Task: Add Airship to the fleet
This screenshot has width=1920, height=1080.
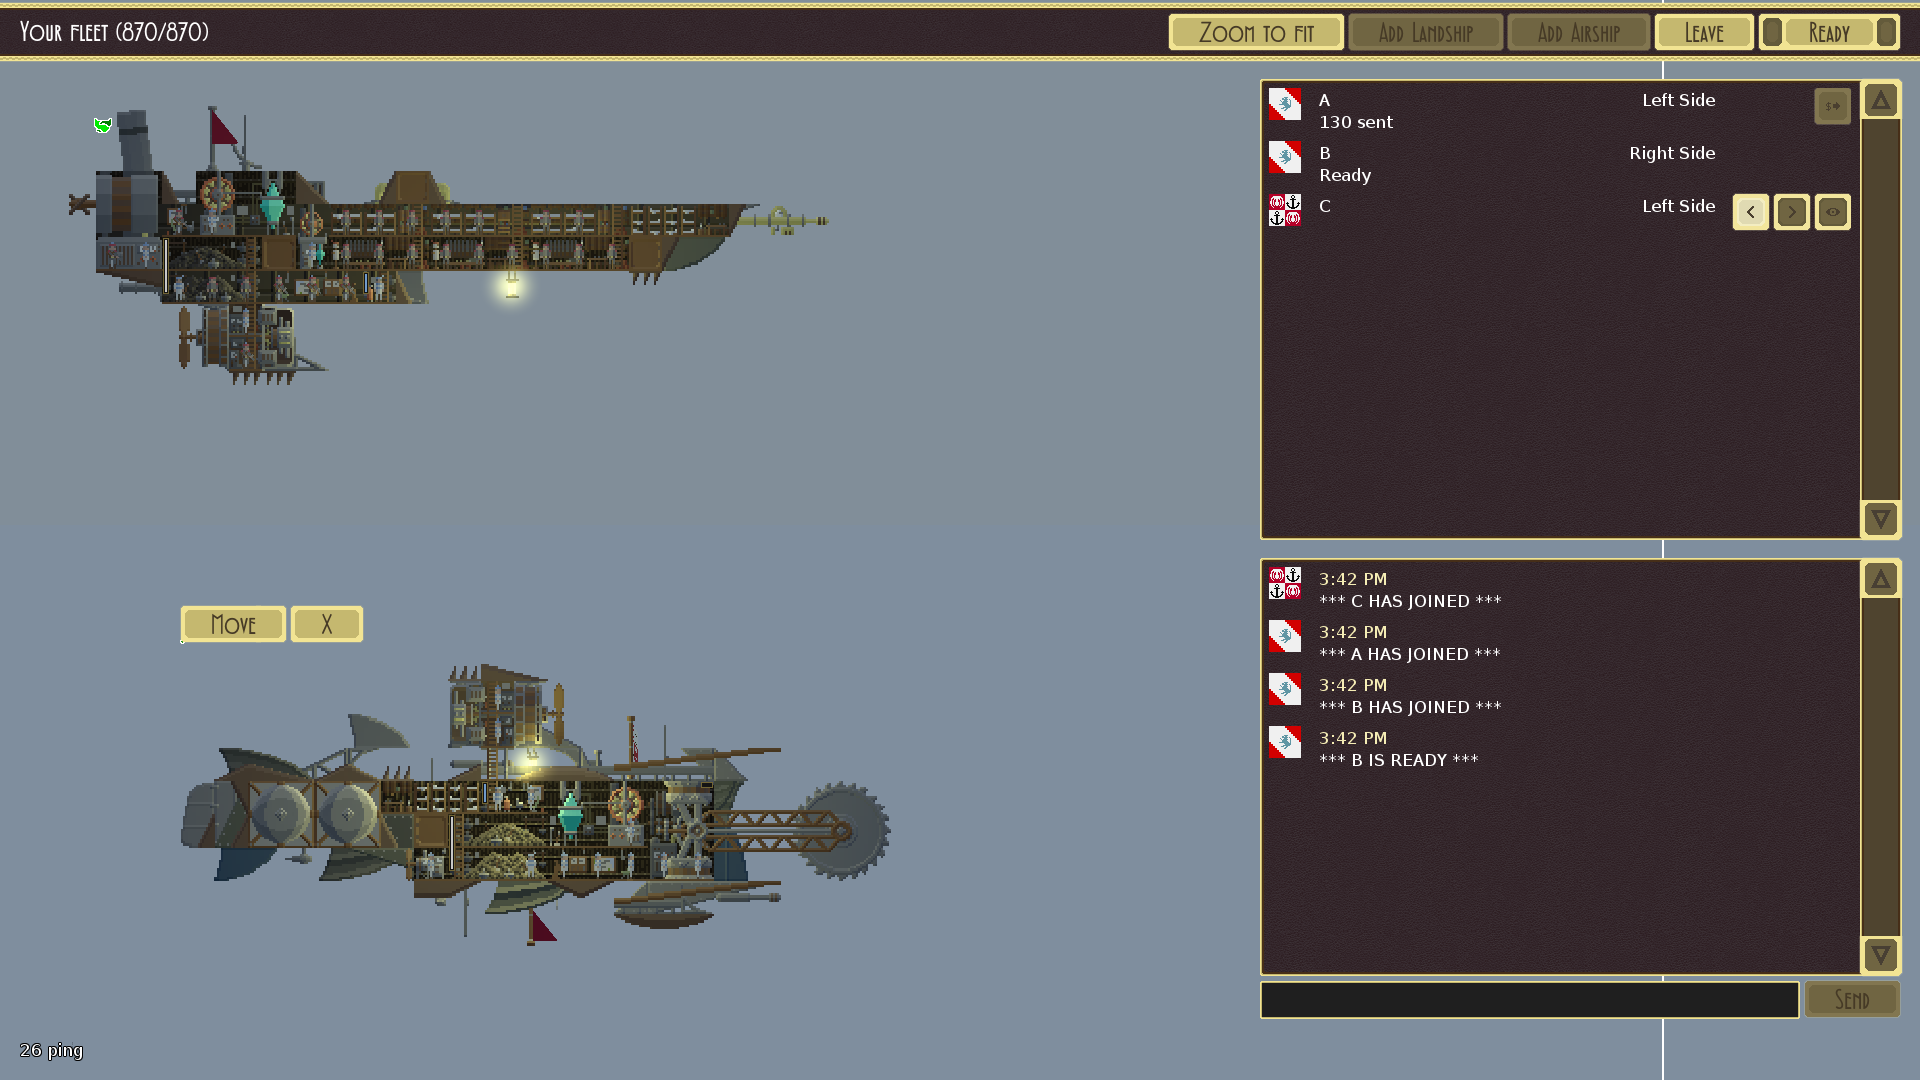Action: (x=1578, y=33)
